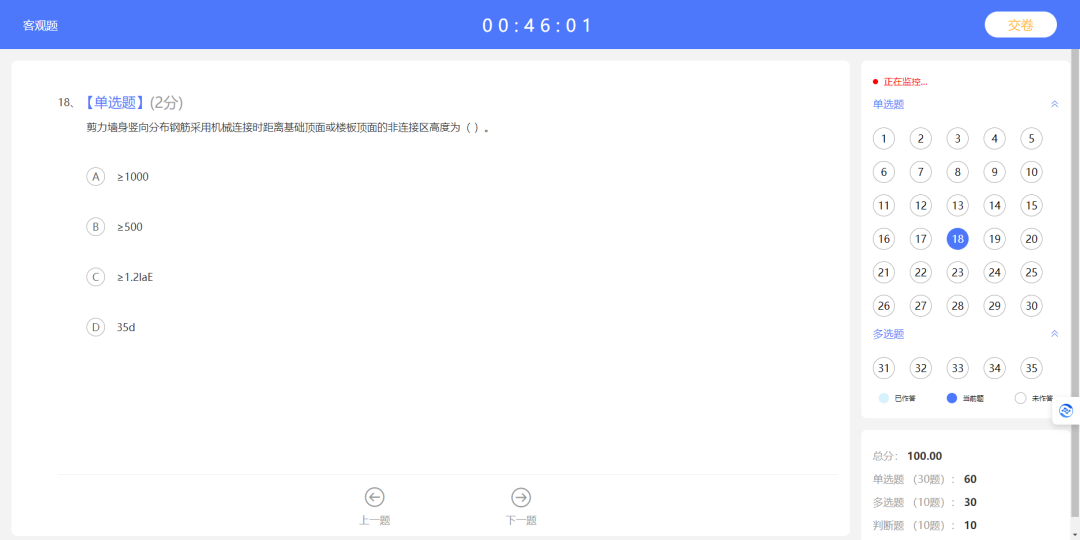Select question 30 in the list
Screen dimensions: 1080x540
1031,306
